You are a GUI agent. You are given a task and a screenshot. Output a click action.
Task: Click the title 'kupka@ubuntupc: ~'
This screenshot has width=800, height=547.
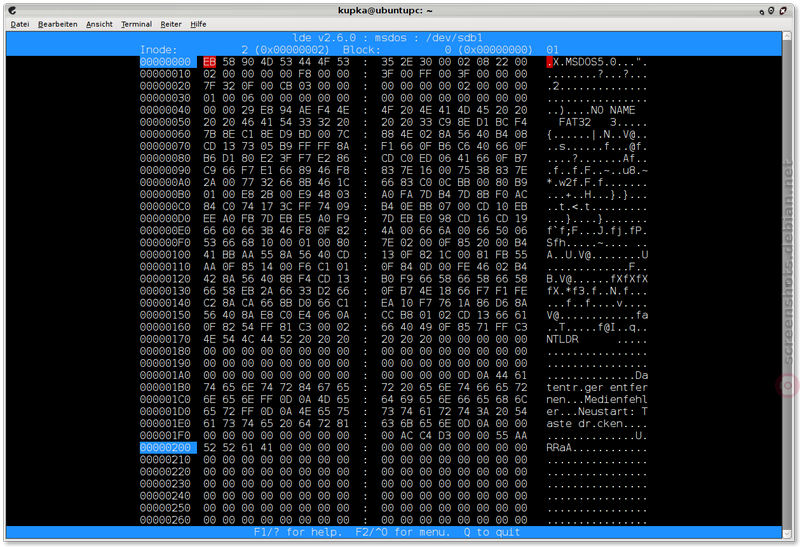tap(385, 10)
